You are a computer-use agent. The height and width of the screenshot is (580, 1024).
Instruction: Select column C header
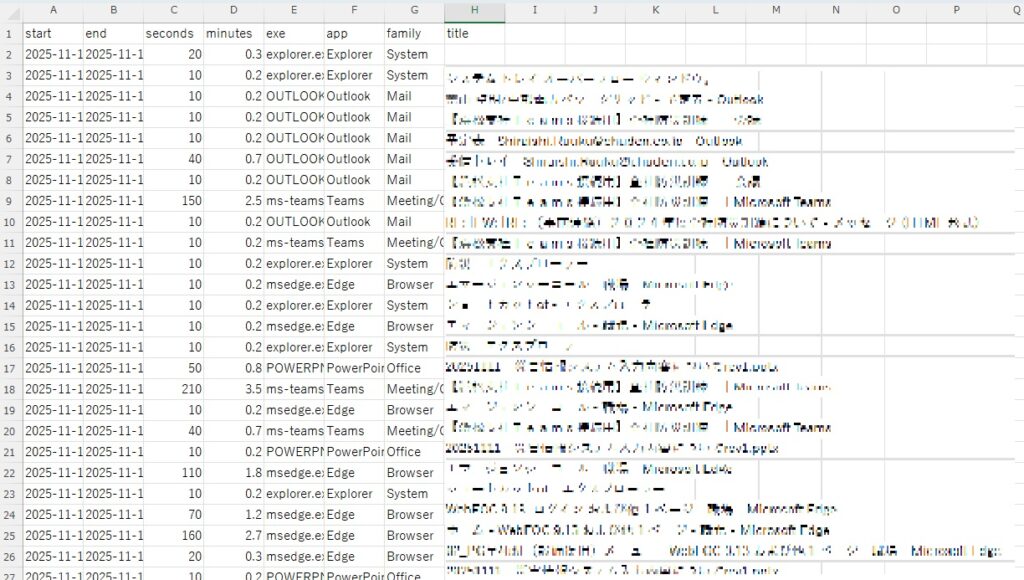coord(173,9)
